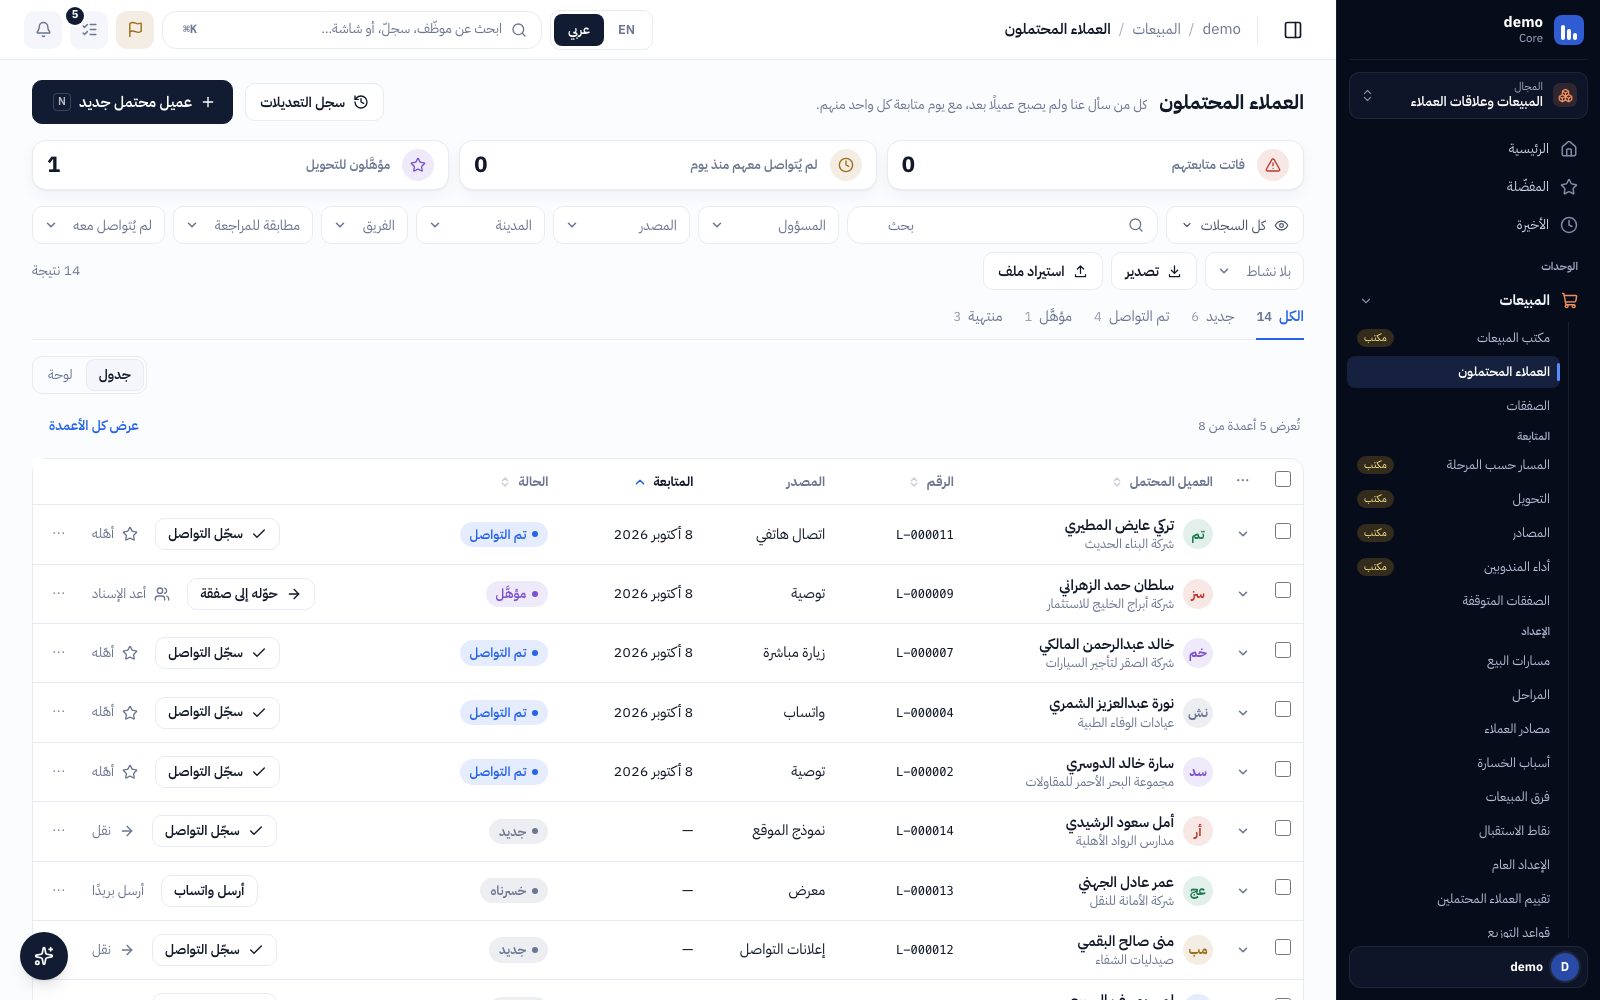Select the منتهية tab
Viewport: 1600px width, 1000px height.
click(x=978, y=317)
